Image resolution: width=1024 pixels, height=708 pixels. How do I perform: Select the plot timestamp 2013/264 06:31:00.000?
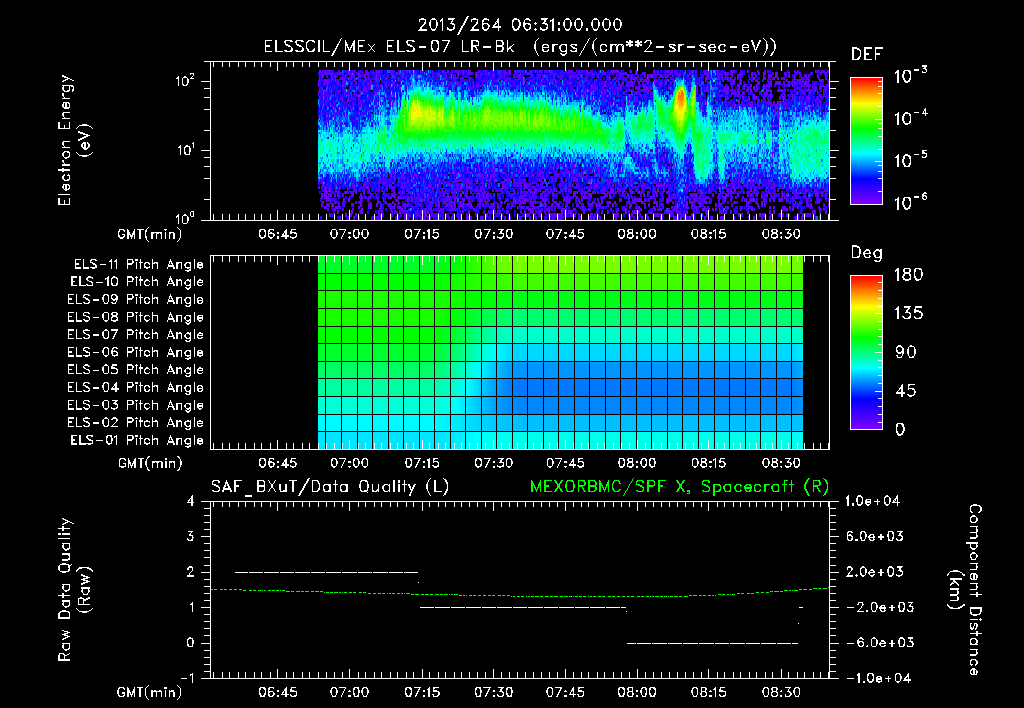520,25
